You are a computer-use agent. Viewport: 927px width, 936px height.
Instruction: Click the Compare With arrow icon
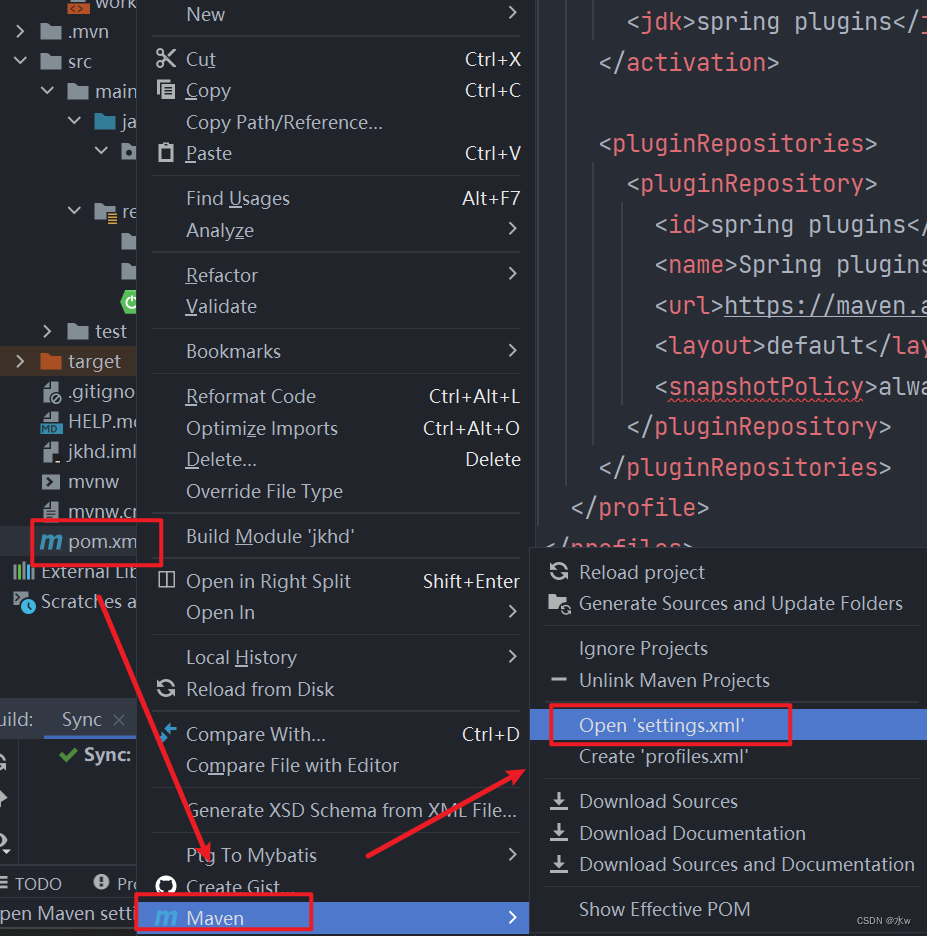coord(168,732)
